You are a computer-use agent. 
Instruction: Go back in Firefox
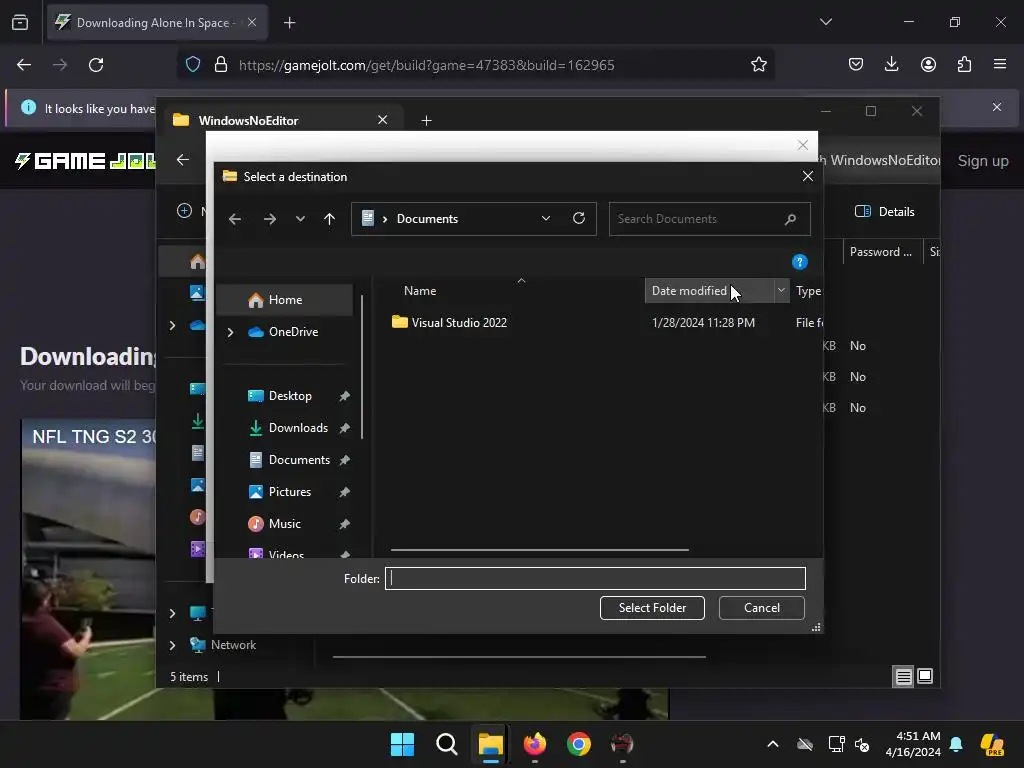point(24,65)
